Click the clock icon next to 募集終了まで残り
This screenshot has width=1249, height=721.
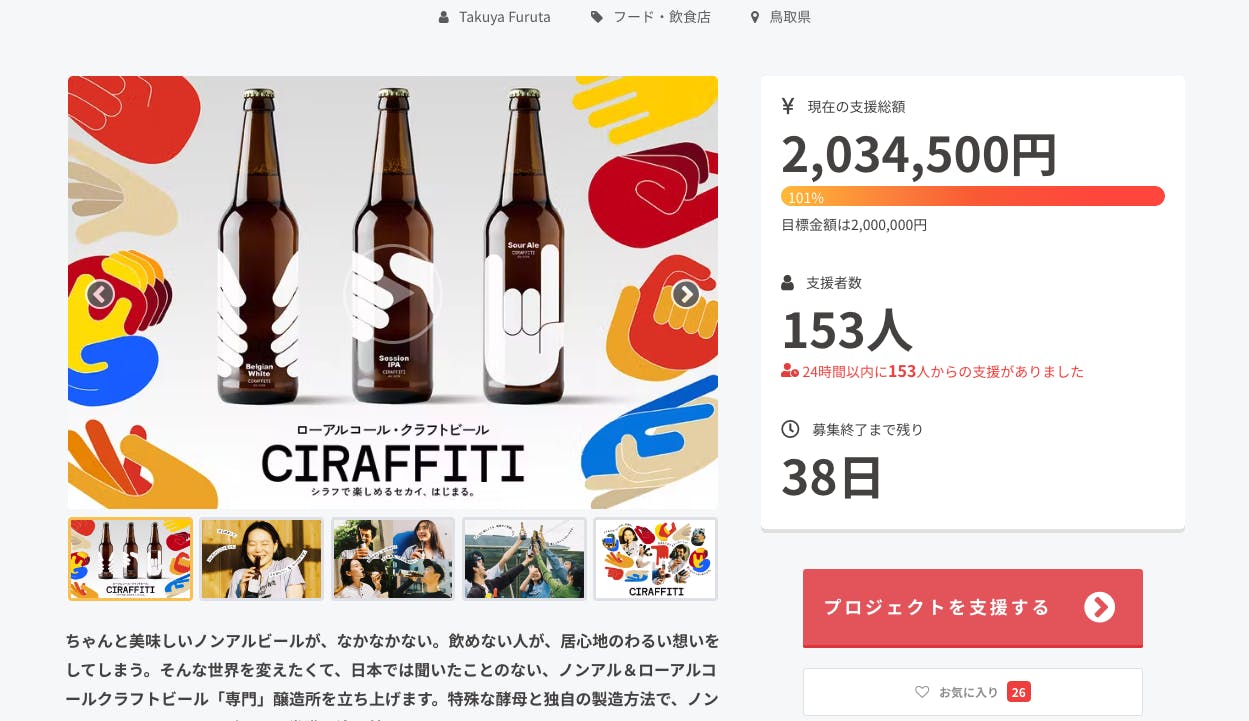click(790, 429)
